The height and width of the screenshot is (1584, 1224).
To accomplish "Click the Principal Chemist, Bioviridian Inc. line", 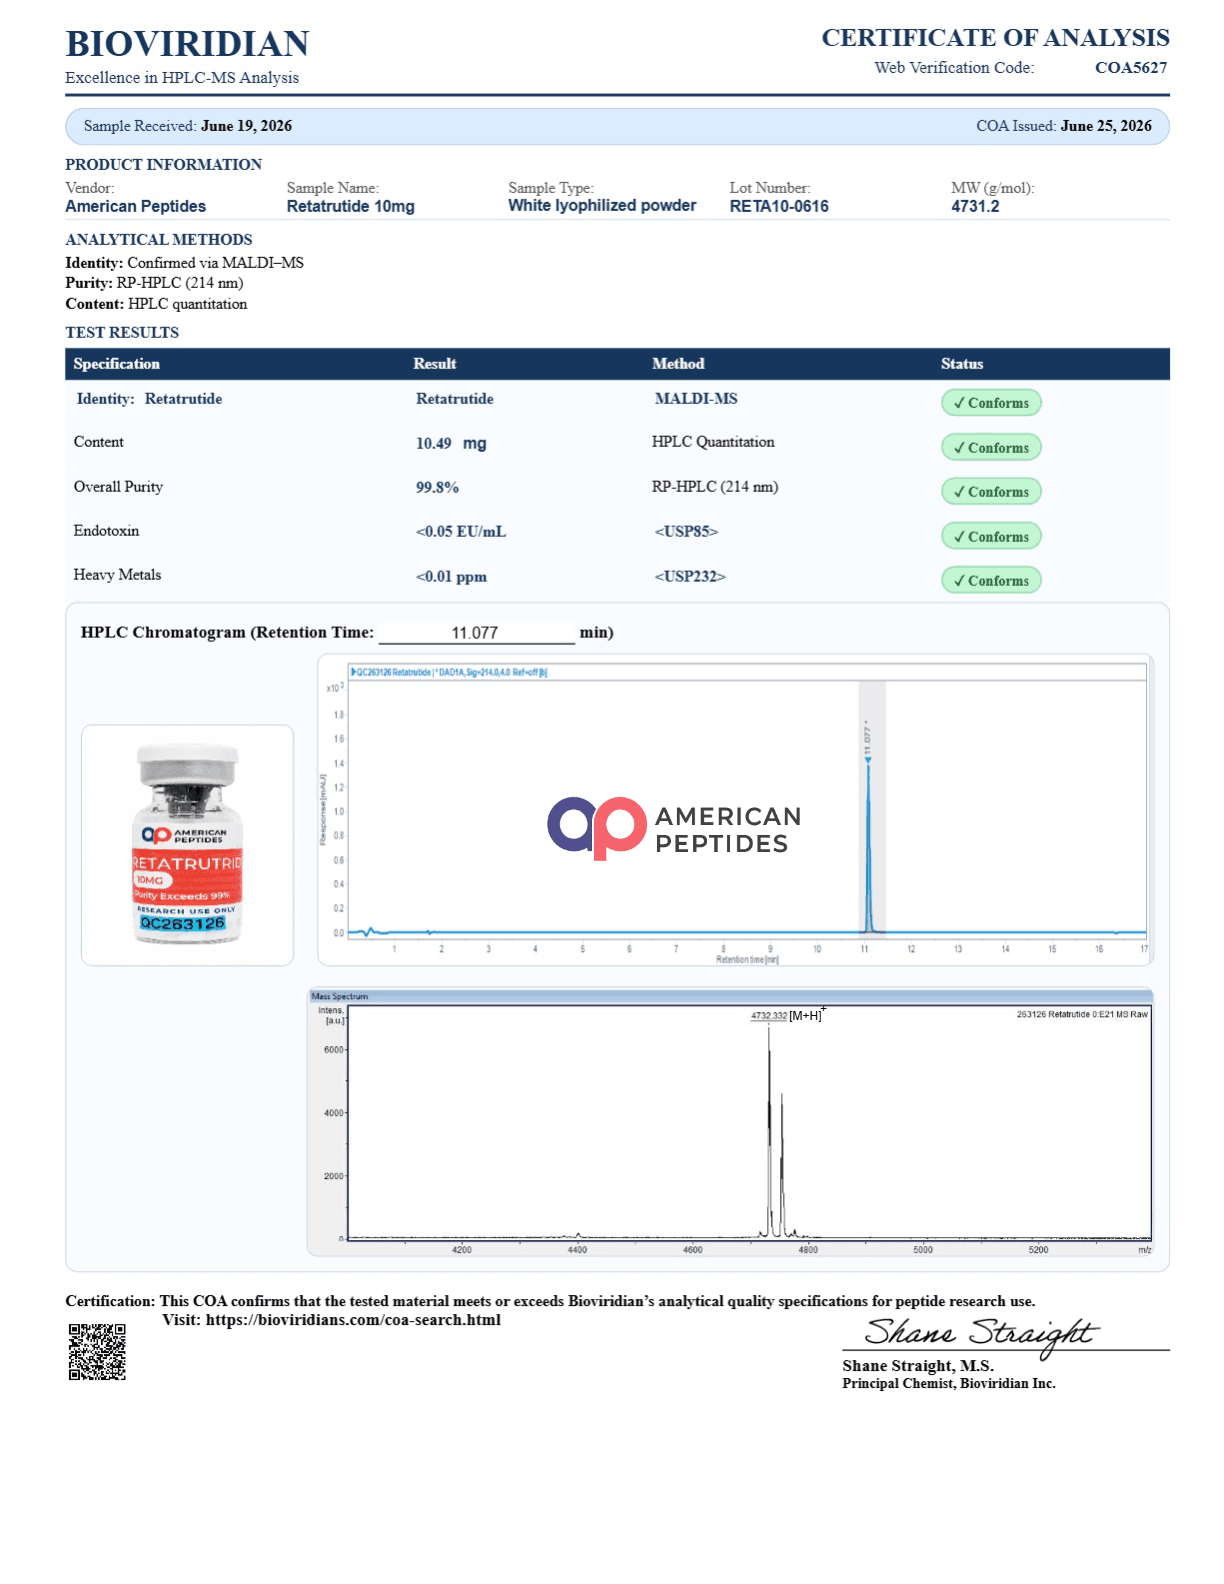I will [949, 1384].
